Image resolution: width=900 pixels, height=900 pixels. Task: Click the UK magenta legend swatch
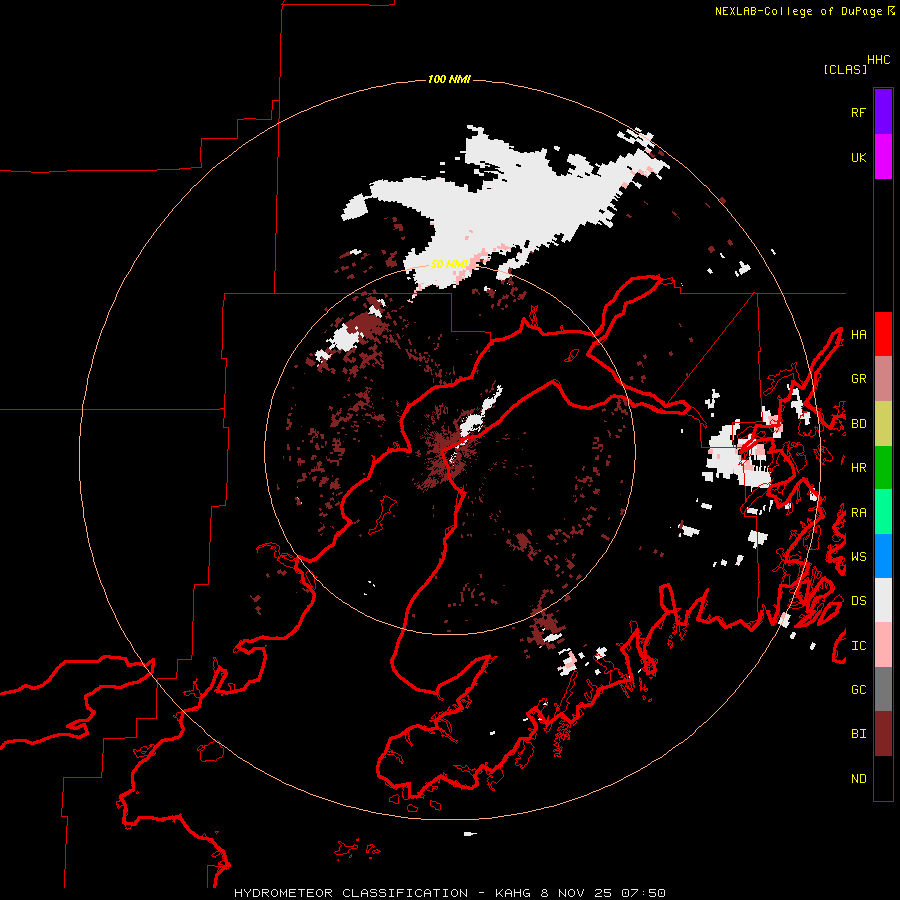point(883,157)
